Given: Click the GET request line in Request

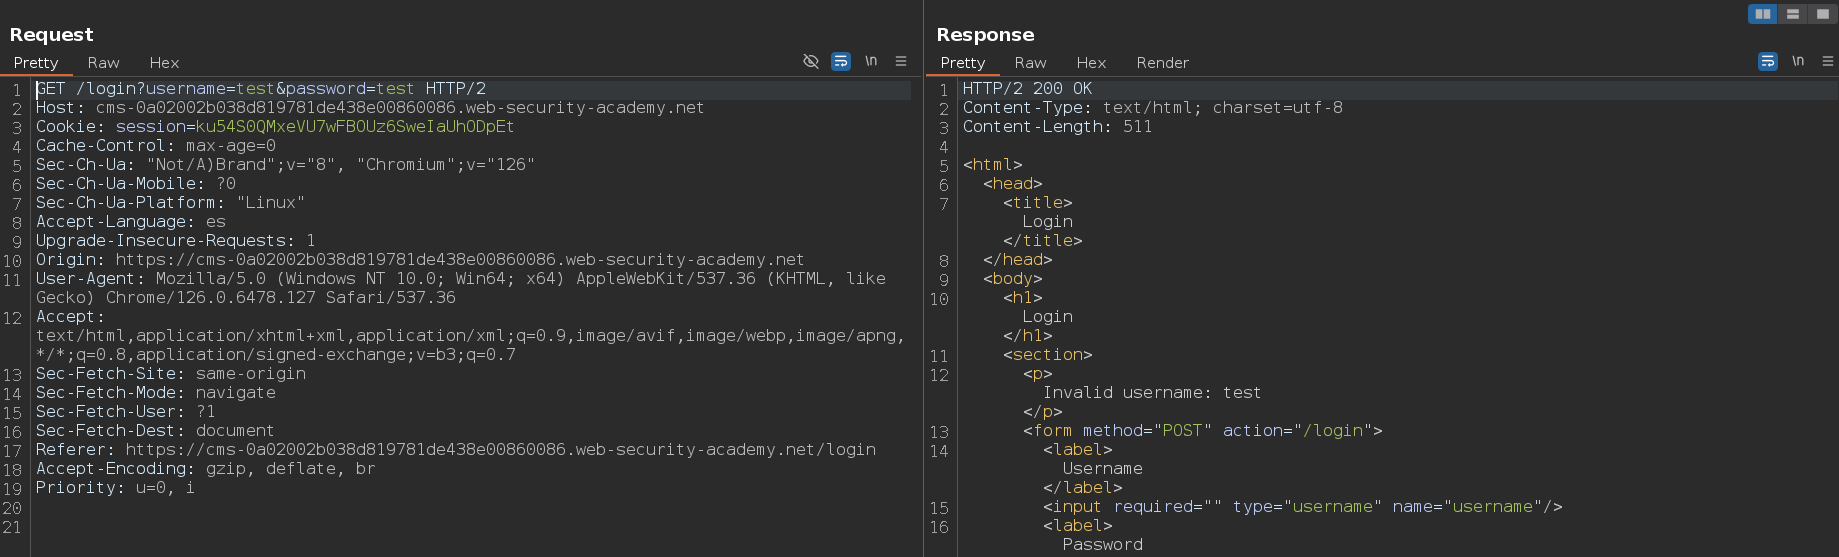Looking at the screenshot, I should coord(261,89).
